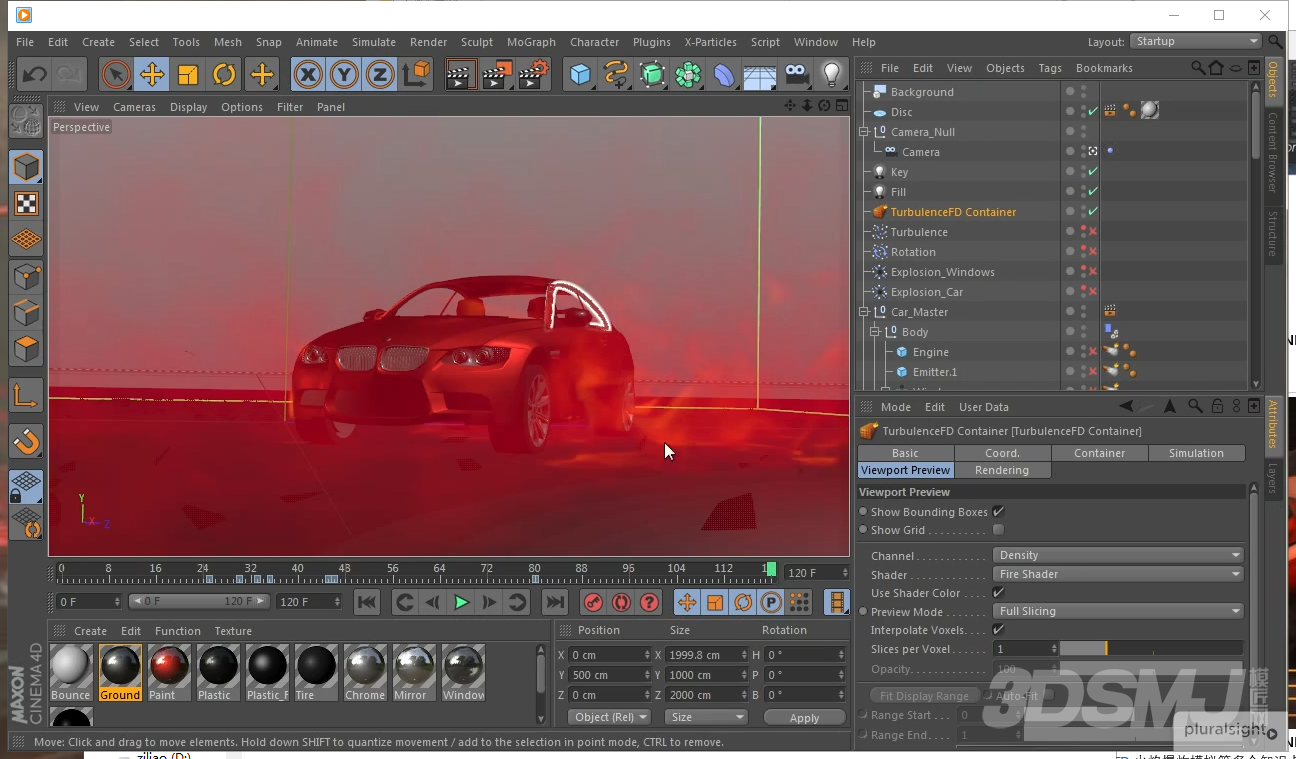Click the Apply button
The height and width of the screenshot is (759, 1296).
[804, 717]
